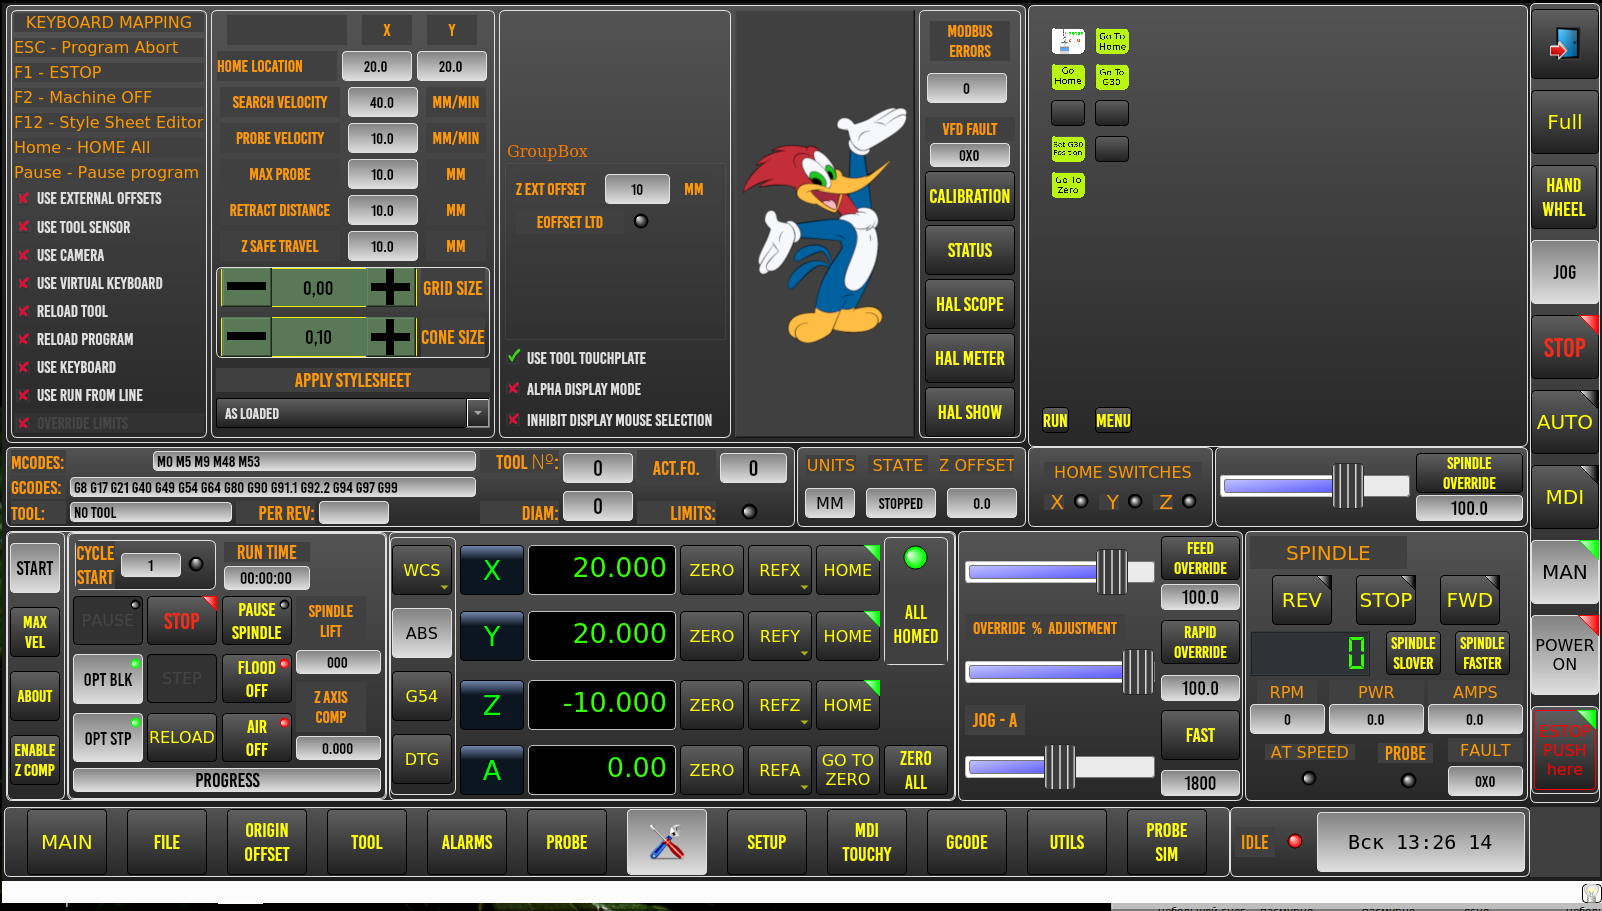
Task: Increase cone size with the plus button
Action: point(390,337)
